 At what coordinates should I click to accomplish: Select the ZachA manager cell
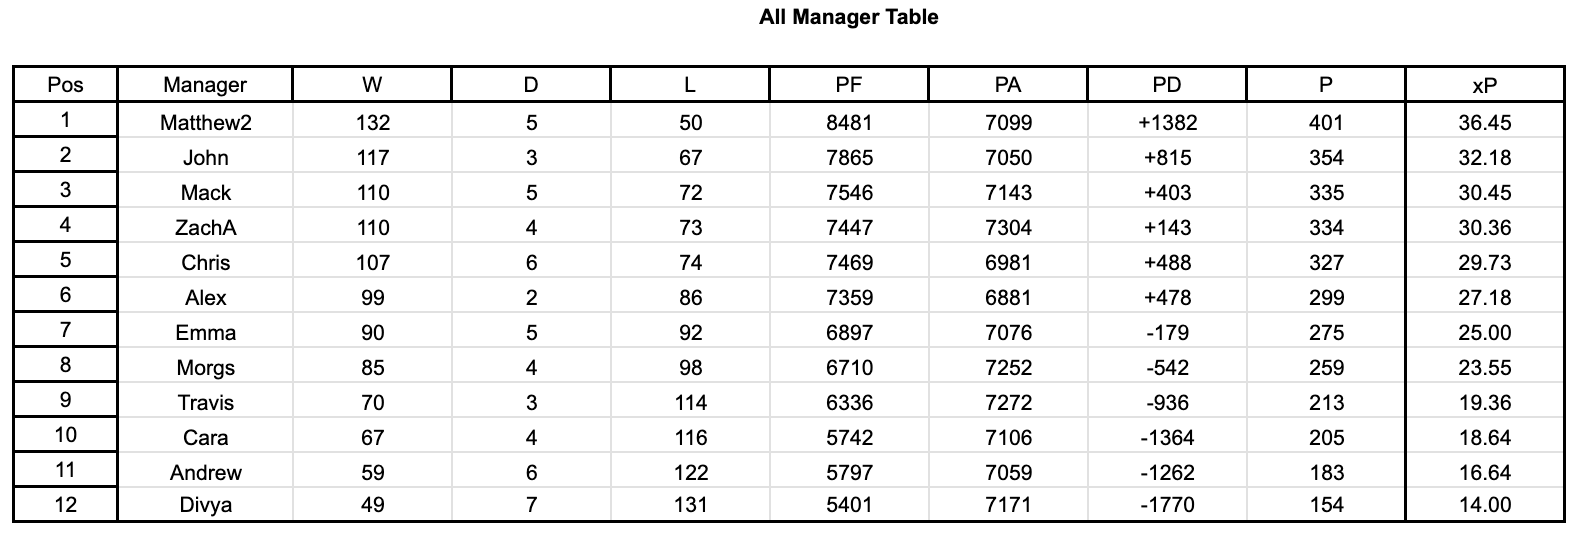205,228
